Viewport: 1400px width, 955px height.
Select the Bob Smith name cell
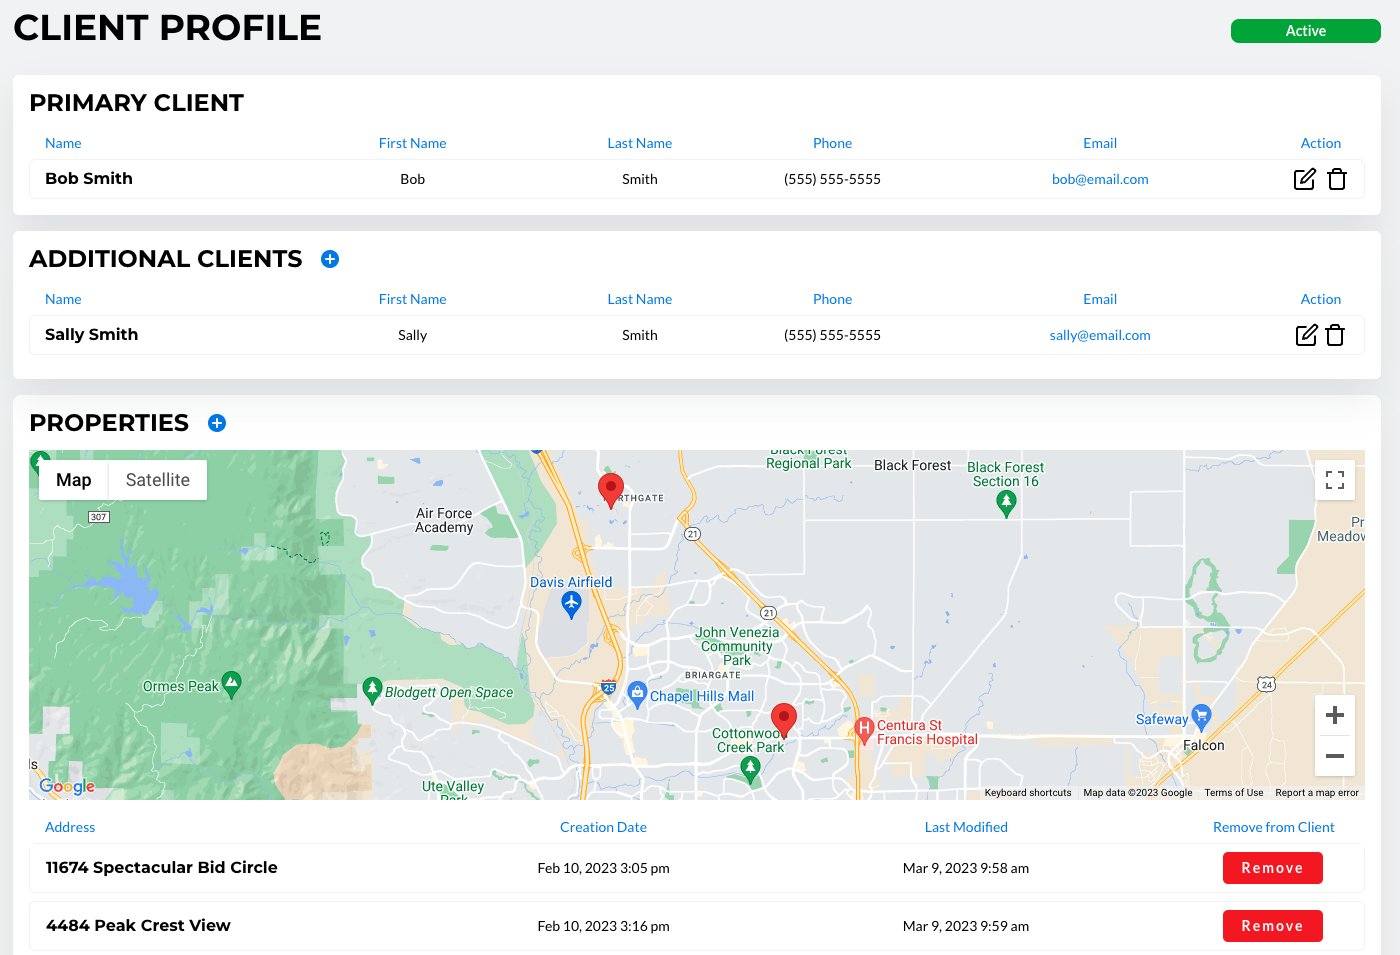[x=89, y=179]
